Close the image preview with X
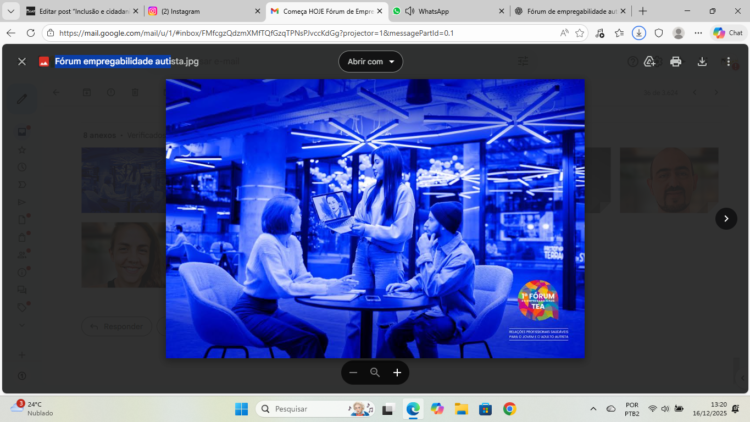The image size is (750, 422). click(x=22, y=61)
